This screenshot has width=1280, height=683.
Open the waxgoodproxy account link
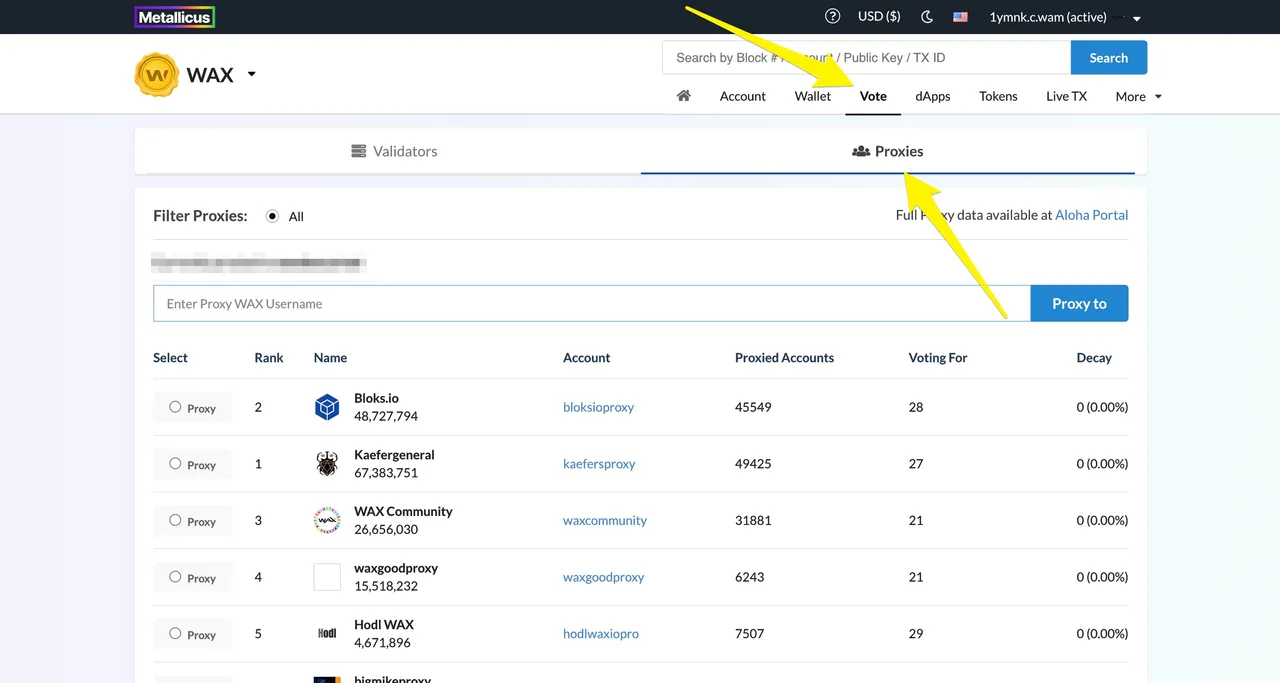tap(603, 577)
